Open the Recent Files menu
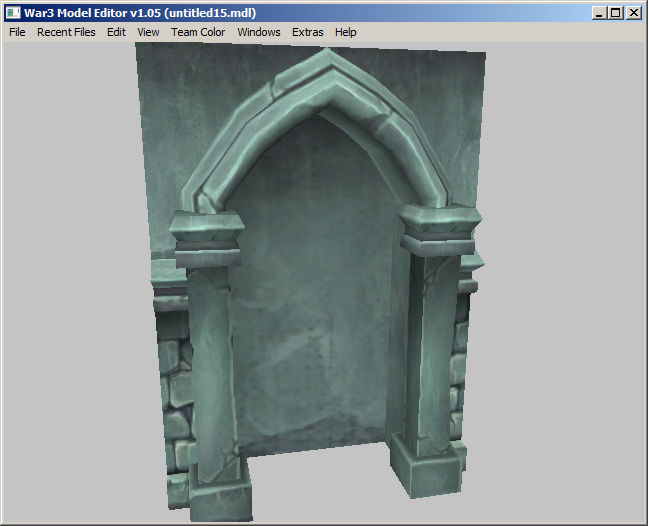The width and height of the screenshot is (648, 526). (66, 32)
